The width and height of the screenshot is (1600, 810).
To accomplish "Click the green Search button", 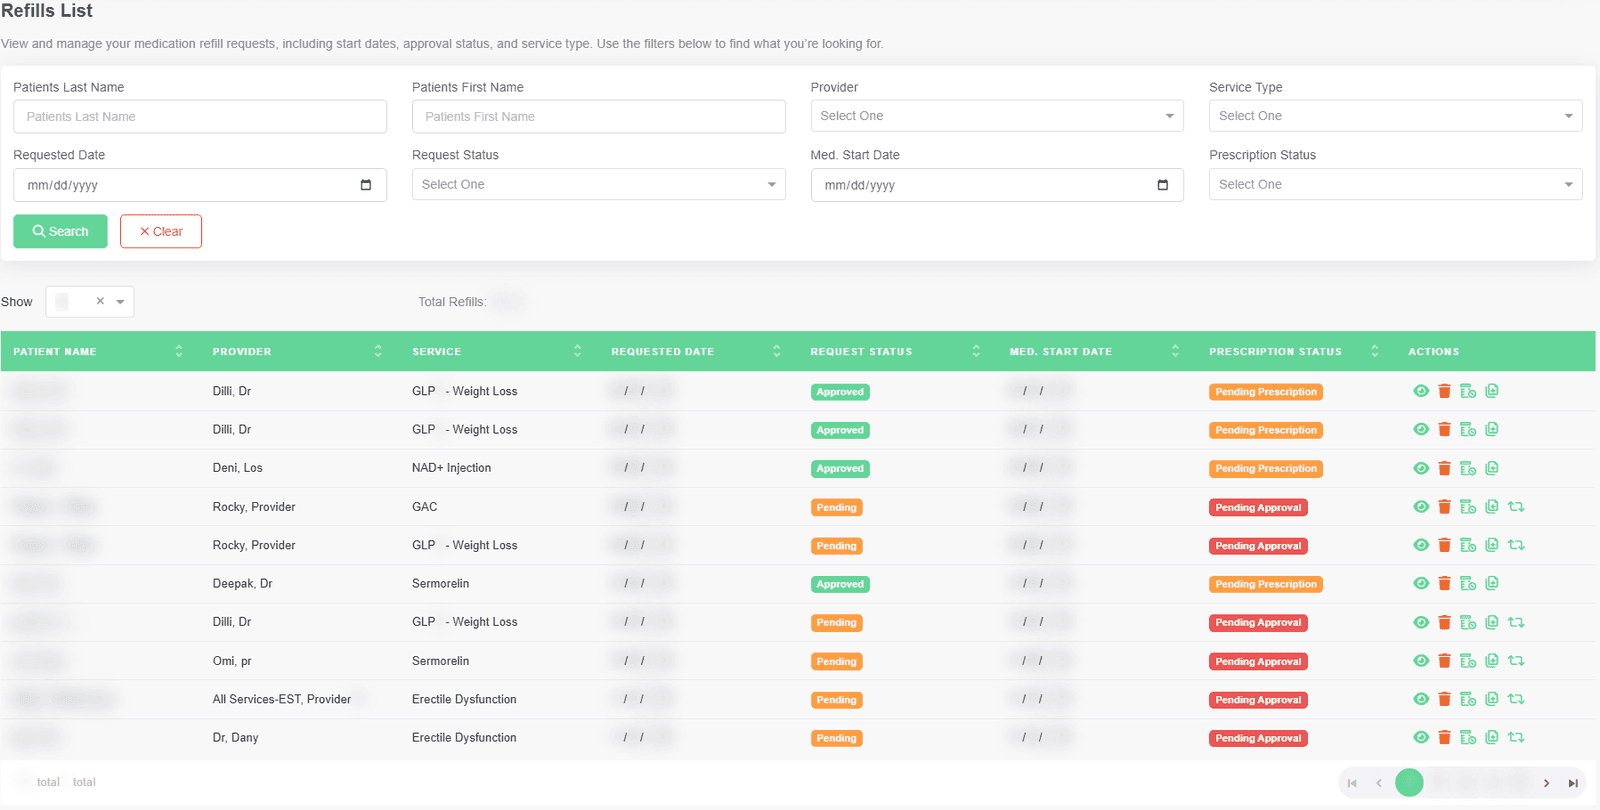I will [60, 231].
